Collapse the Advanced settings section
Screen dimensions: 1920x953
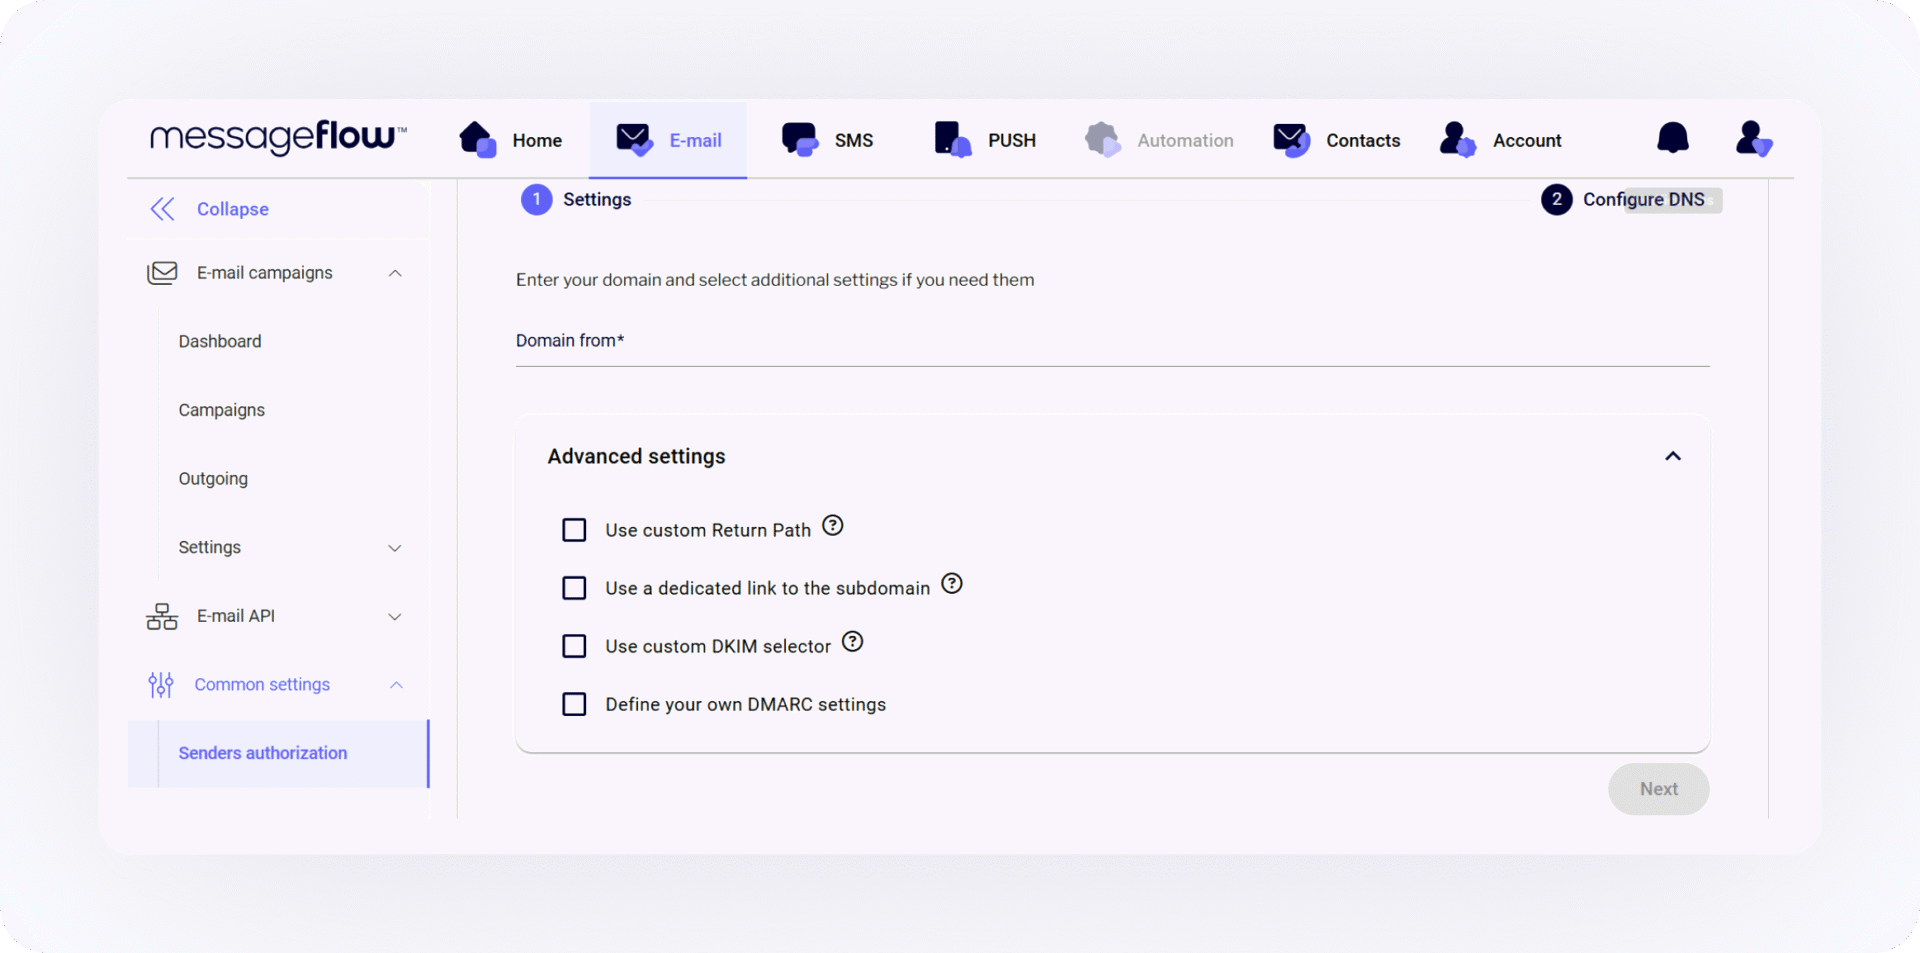[1673, 456]
